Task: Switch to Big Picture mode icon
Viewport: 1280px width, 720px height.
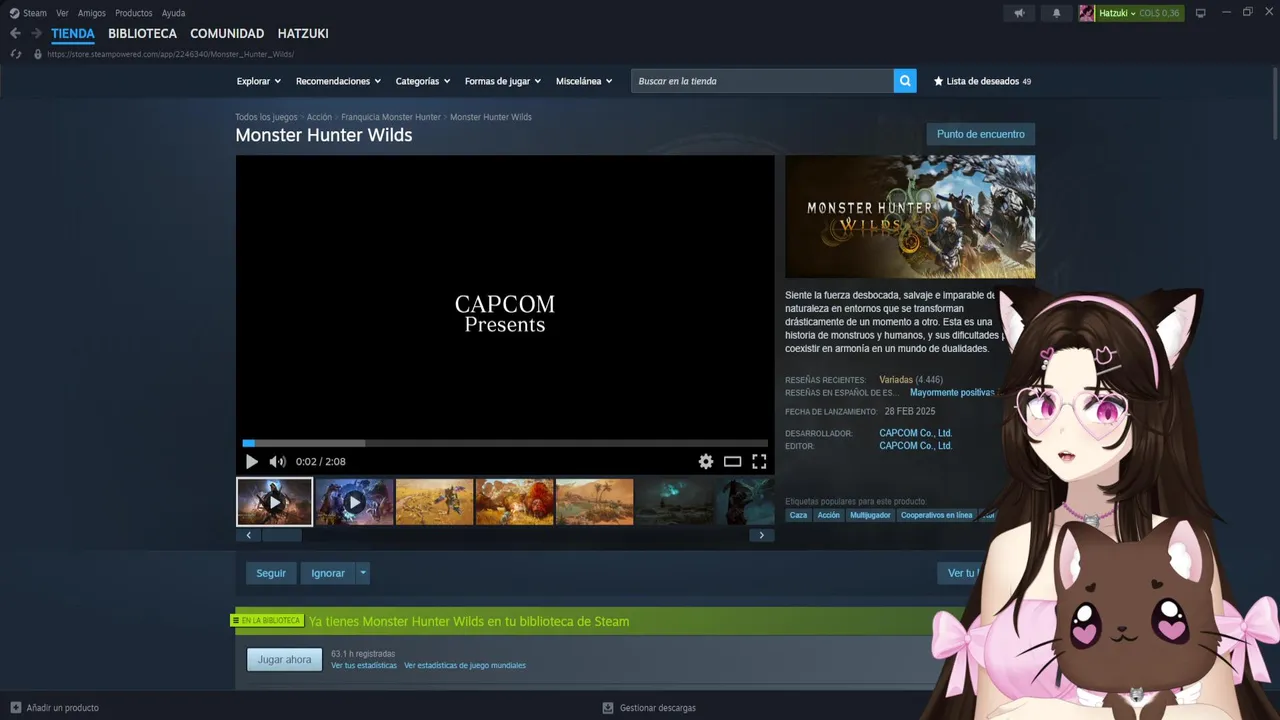Action: (1201, 13)
